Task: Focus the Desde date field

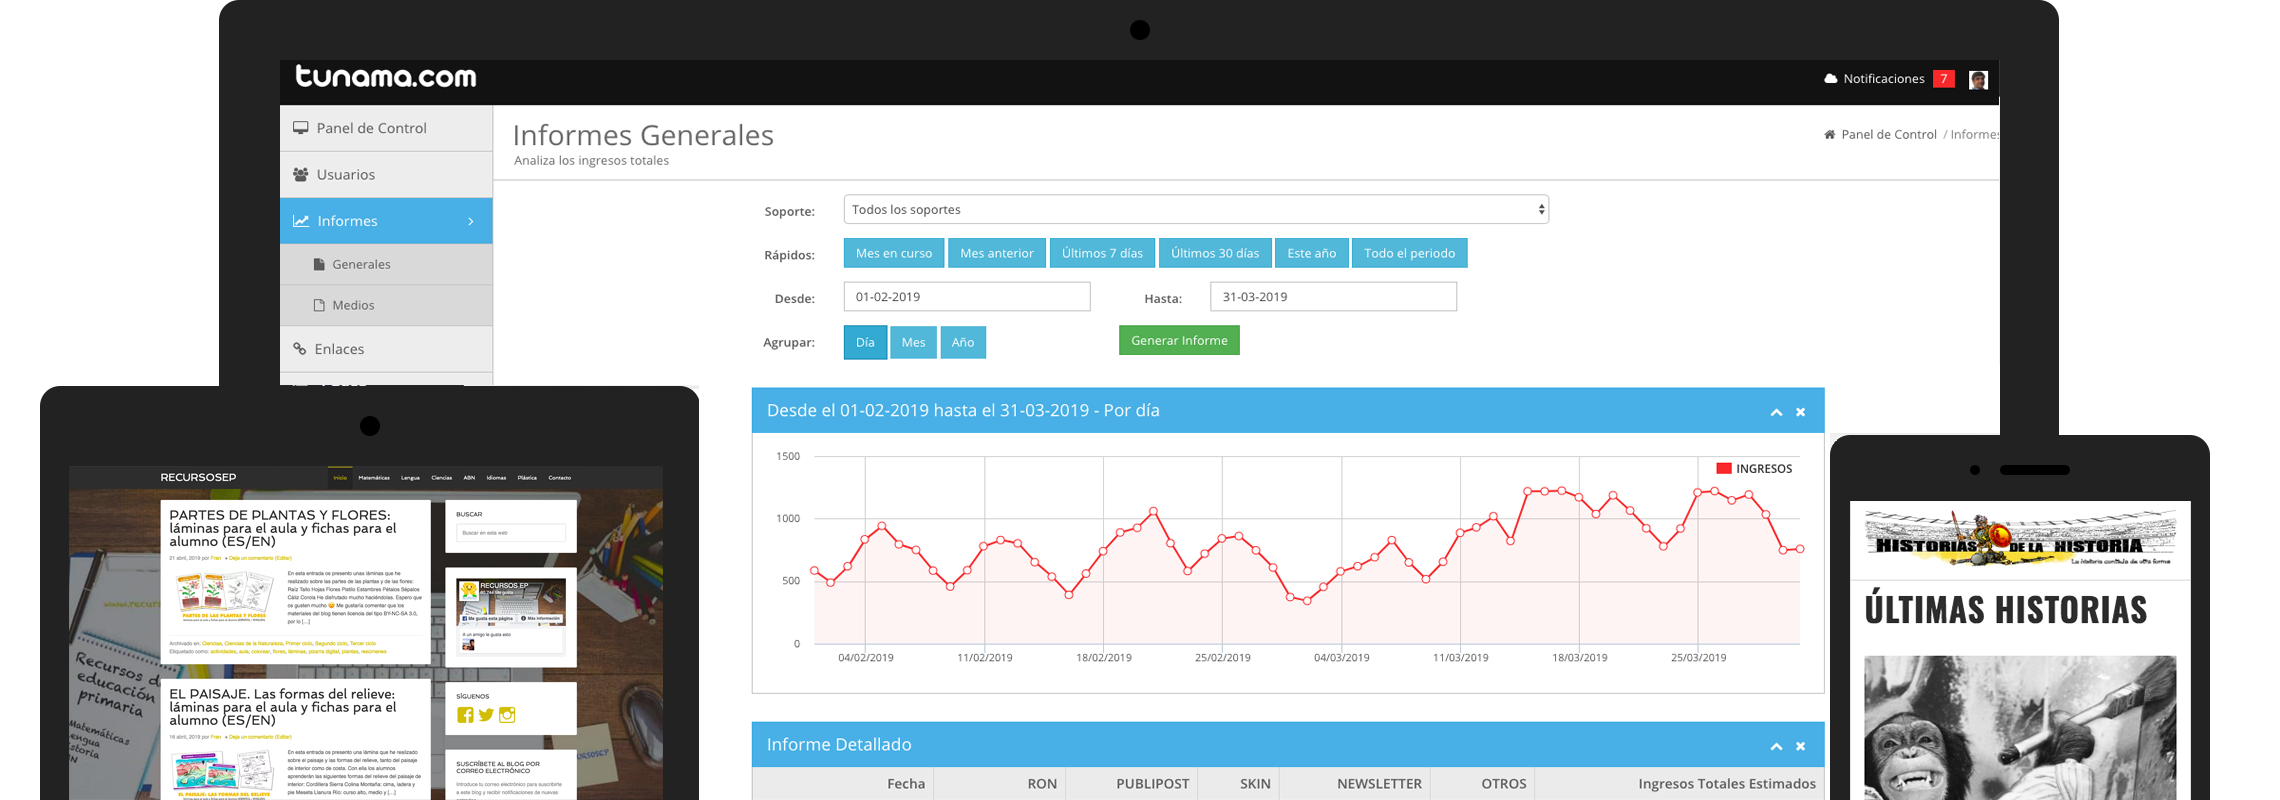Action: [967, 297]
